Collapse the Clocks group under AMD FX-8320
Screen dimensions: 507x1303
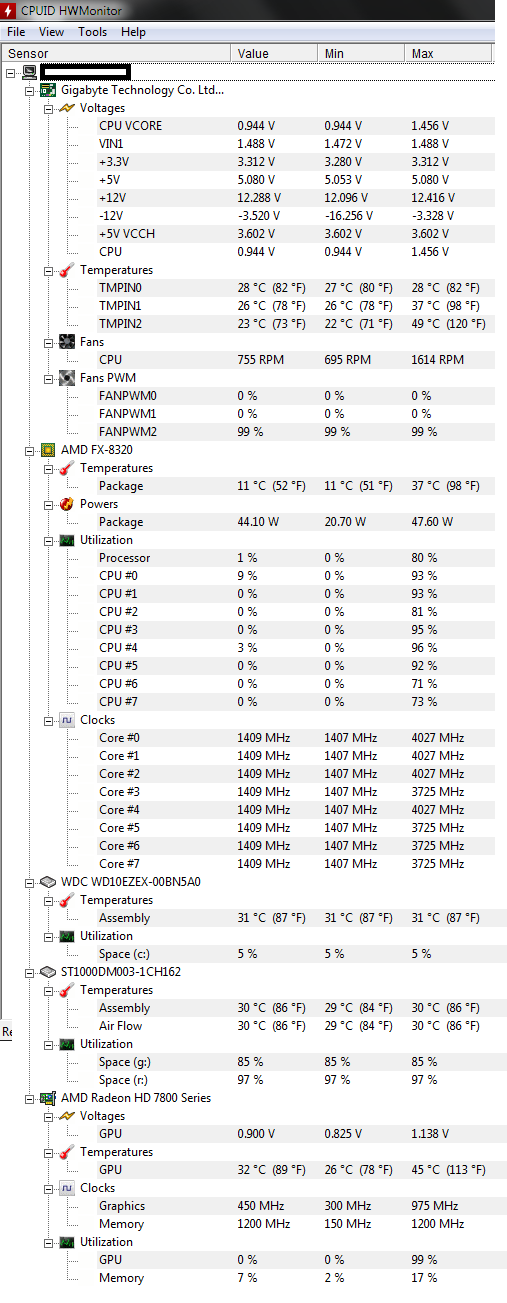point(47,720)
